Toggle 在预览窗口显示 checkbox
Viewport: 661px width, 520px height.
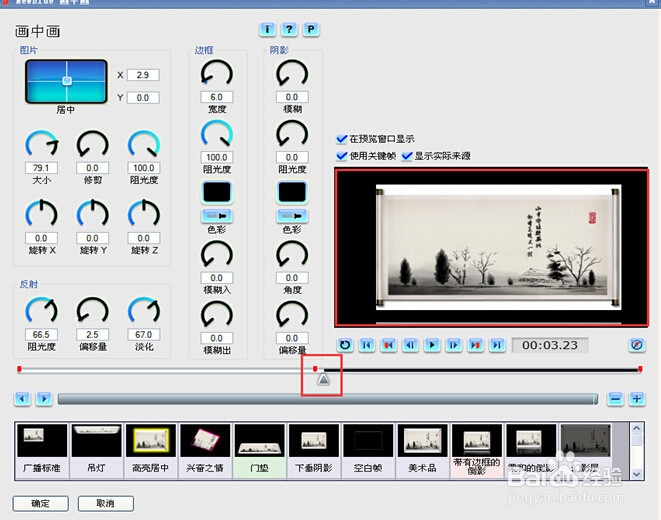tap(342, 139)
